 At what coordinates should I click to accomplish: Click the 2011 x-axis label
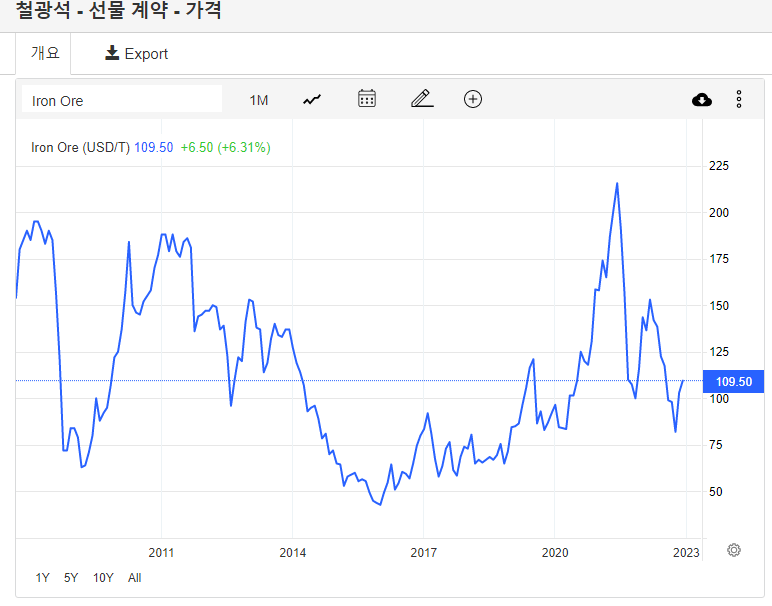[161, 552]
